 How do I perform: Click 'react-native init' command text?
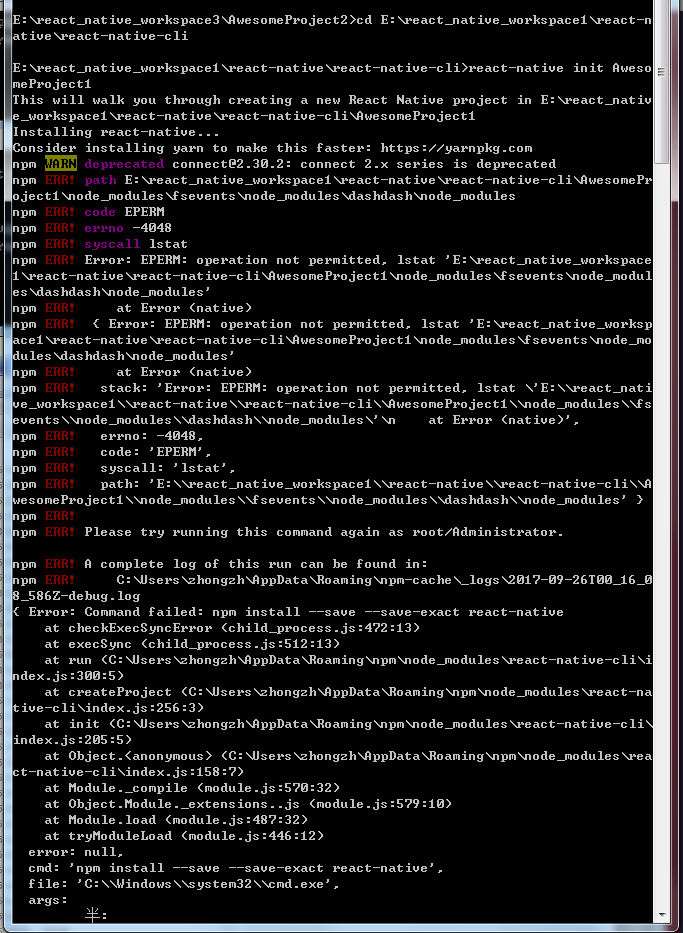[x=536, y=68]
